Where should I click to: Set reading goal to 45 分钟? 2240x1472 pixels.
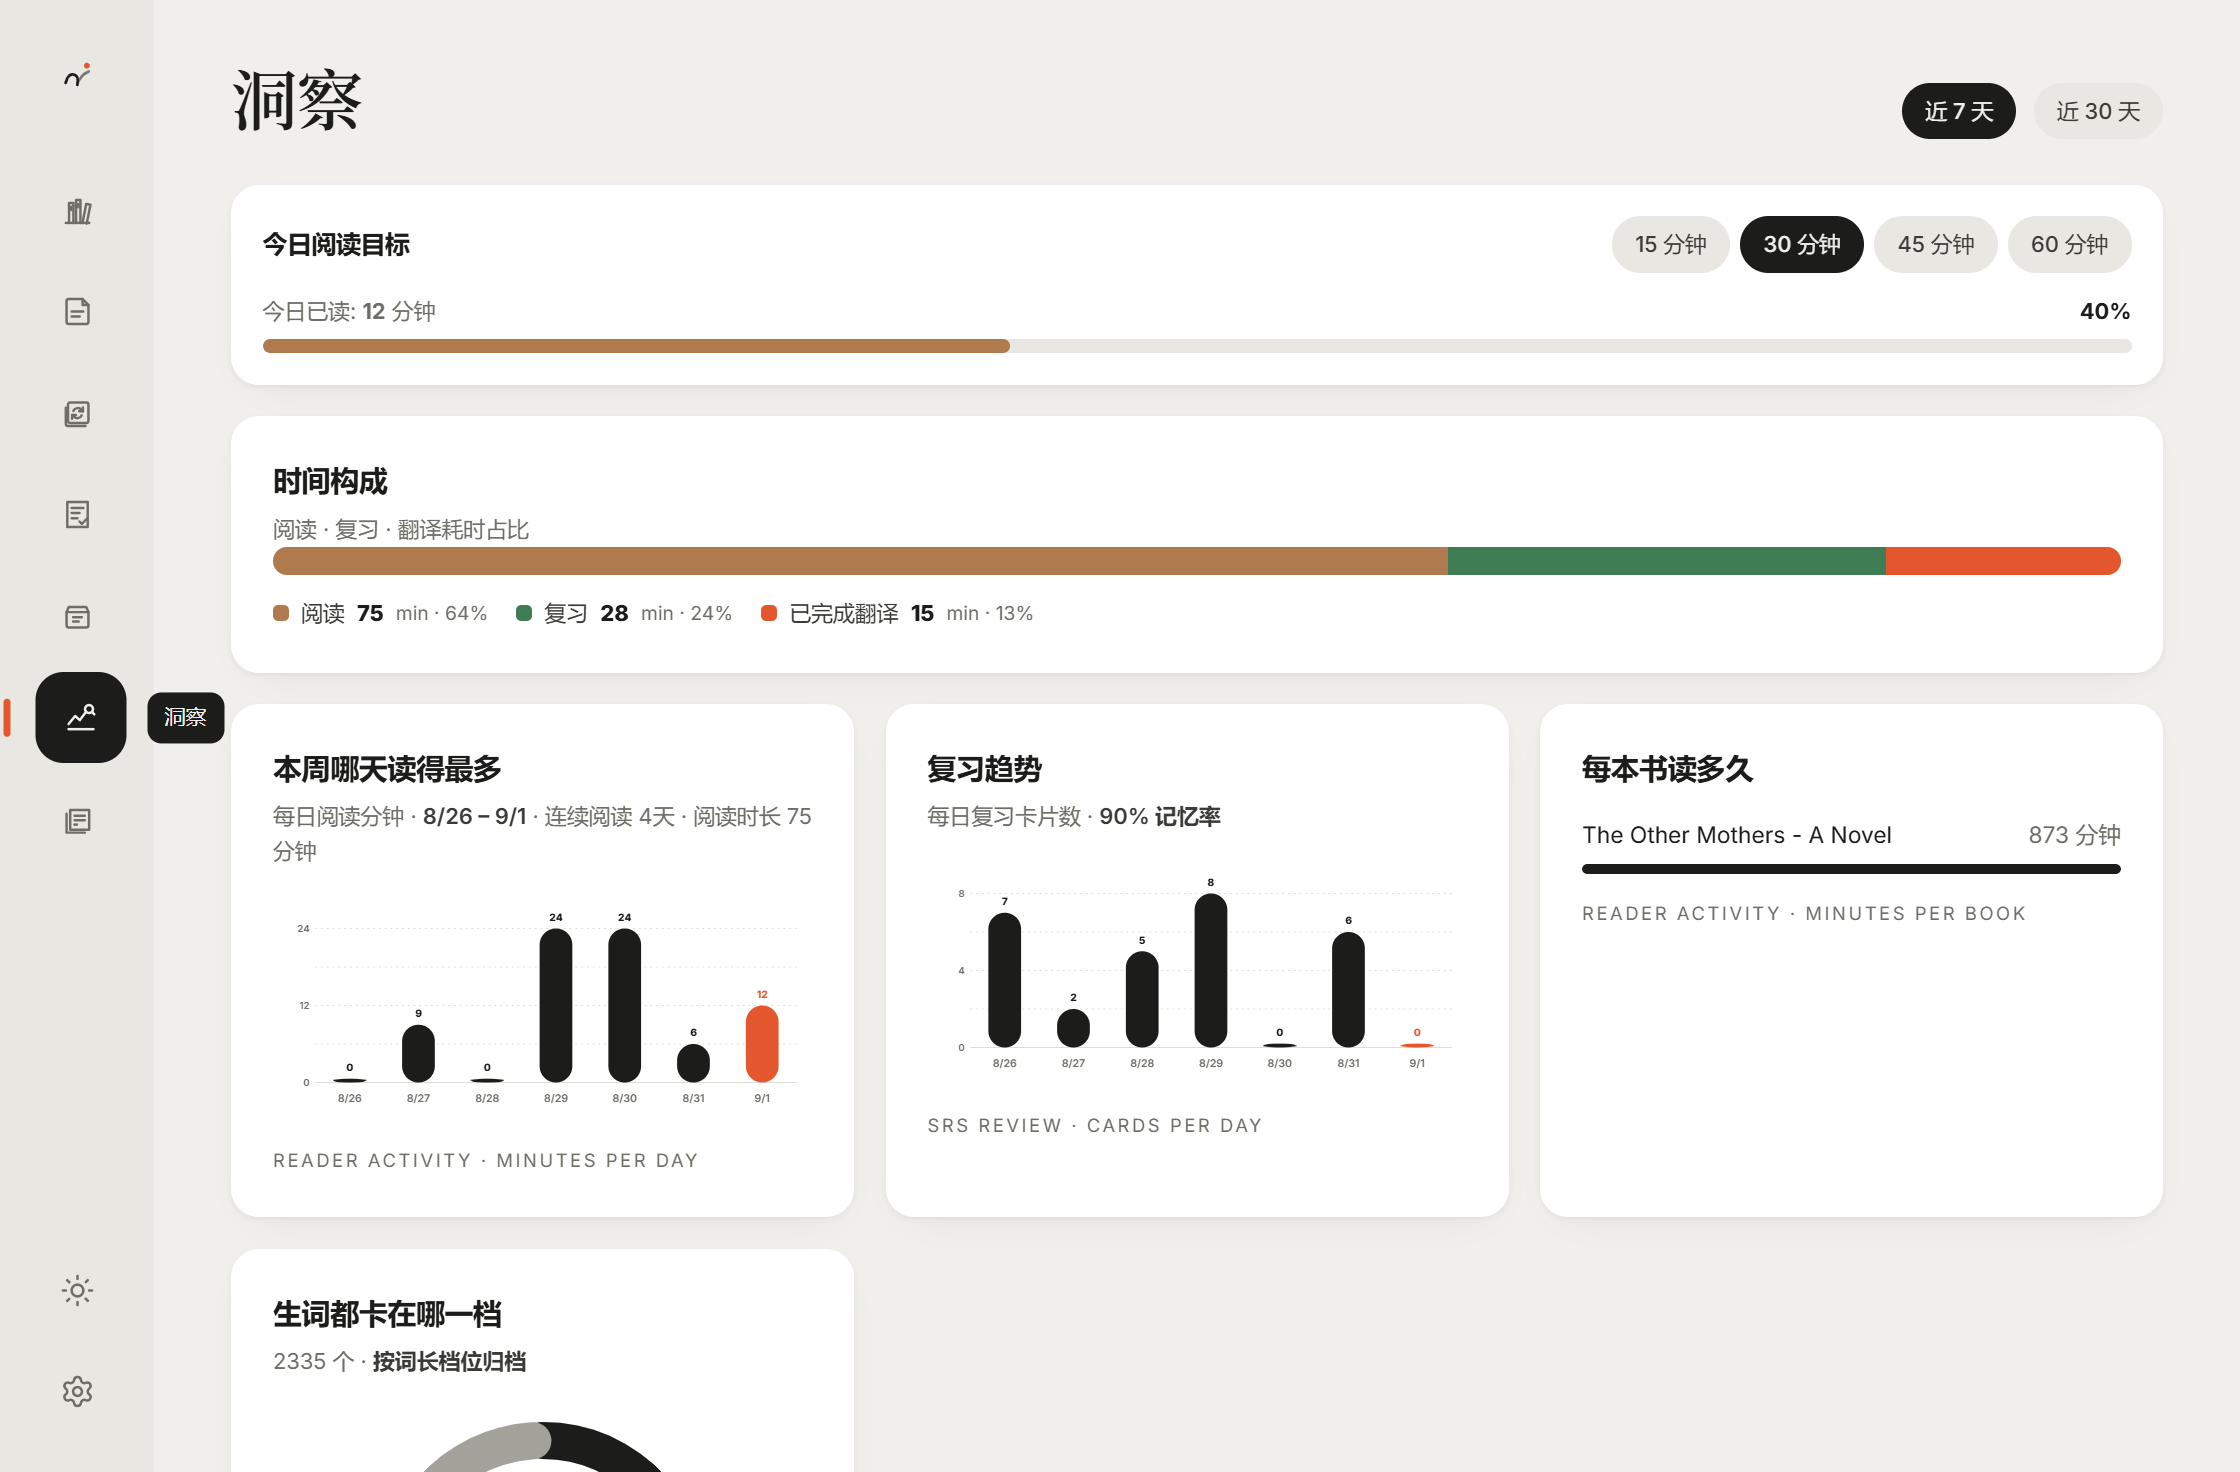click(x=1935, y=244)
